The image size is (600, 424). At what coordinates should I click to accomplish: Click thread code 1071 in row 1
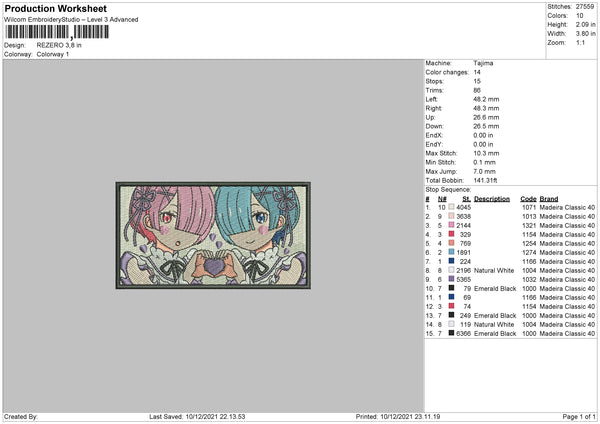529,207
